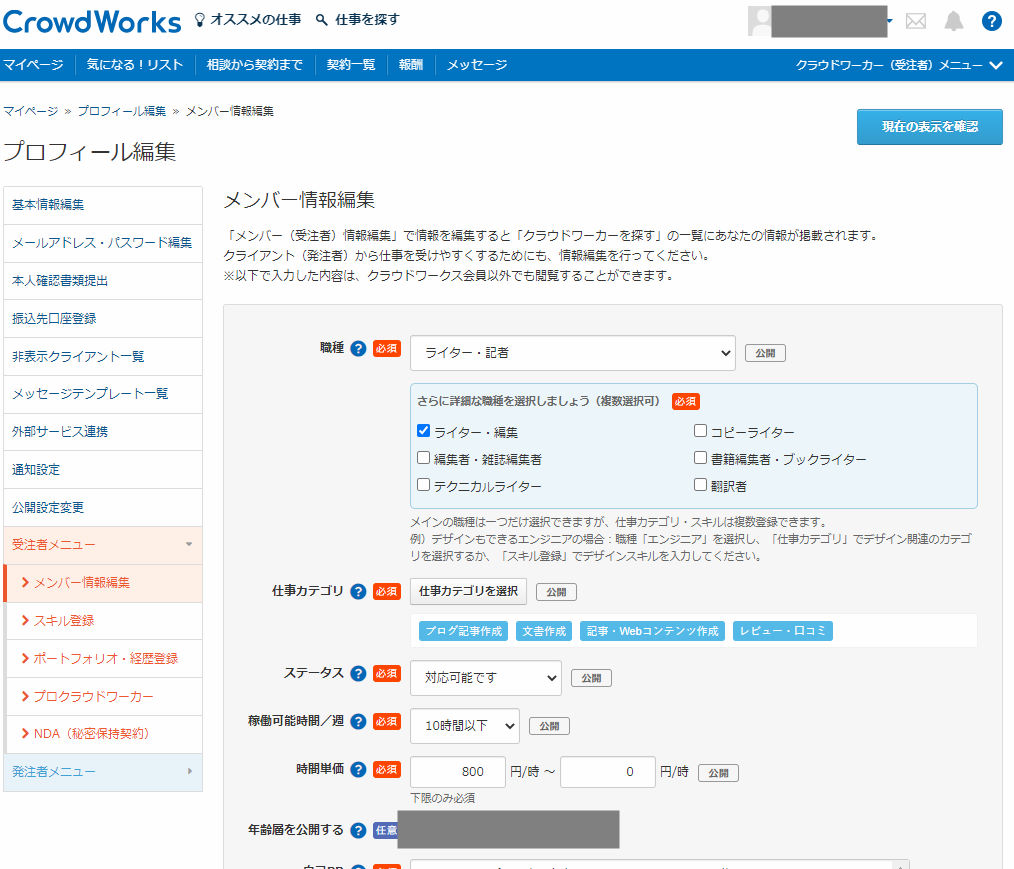This screenshot has height=869, width=1014.
Task: Expand the 発注者メニュー sidebar section
Action: [x=103, y=773]
